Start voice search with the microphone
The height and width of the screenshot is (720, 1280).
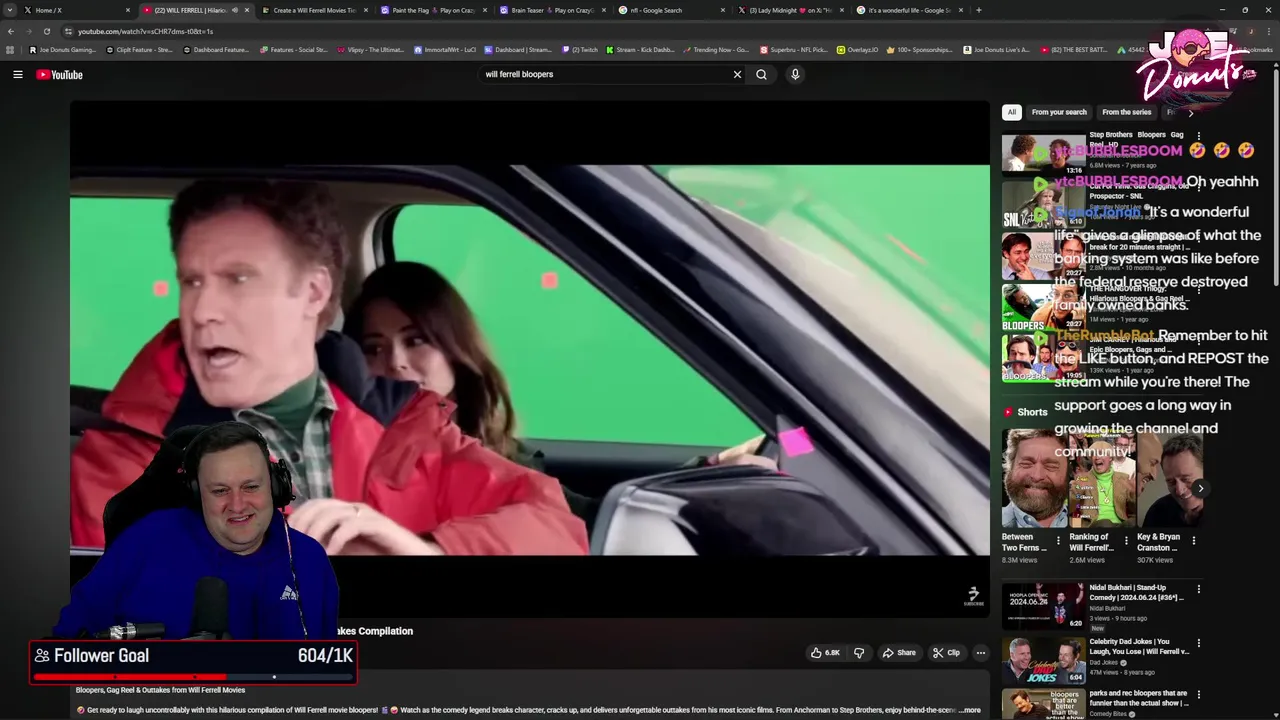point(795,74)
